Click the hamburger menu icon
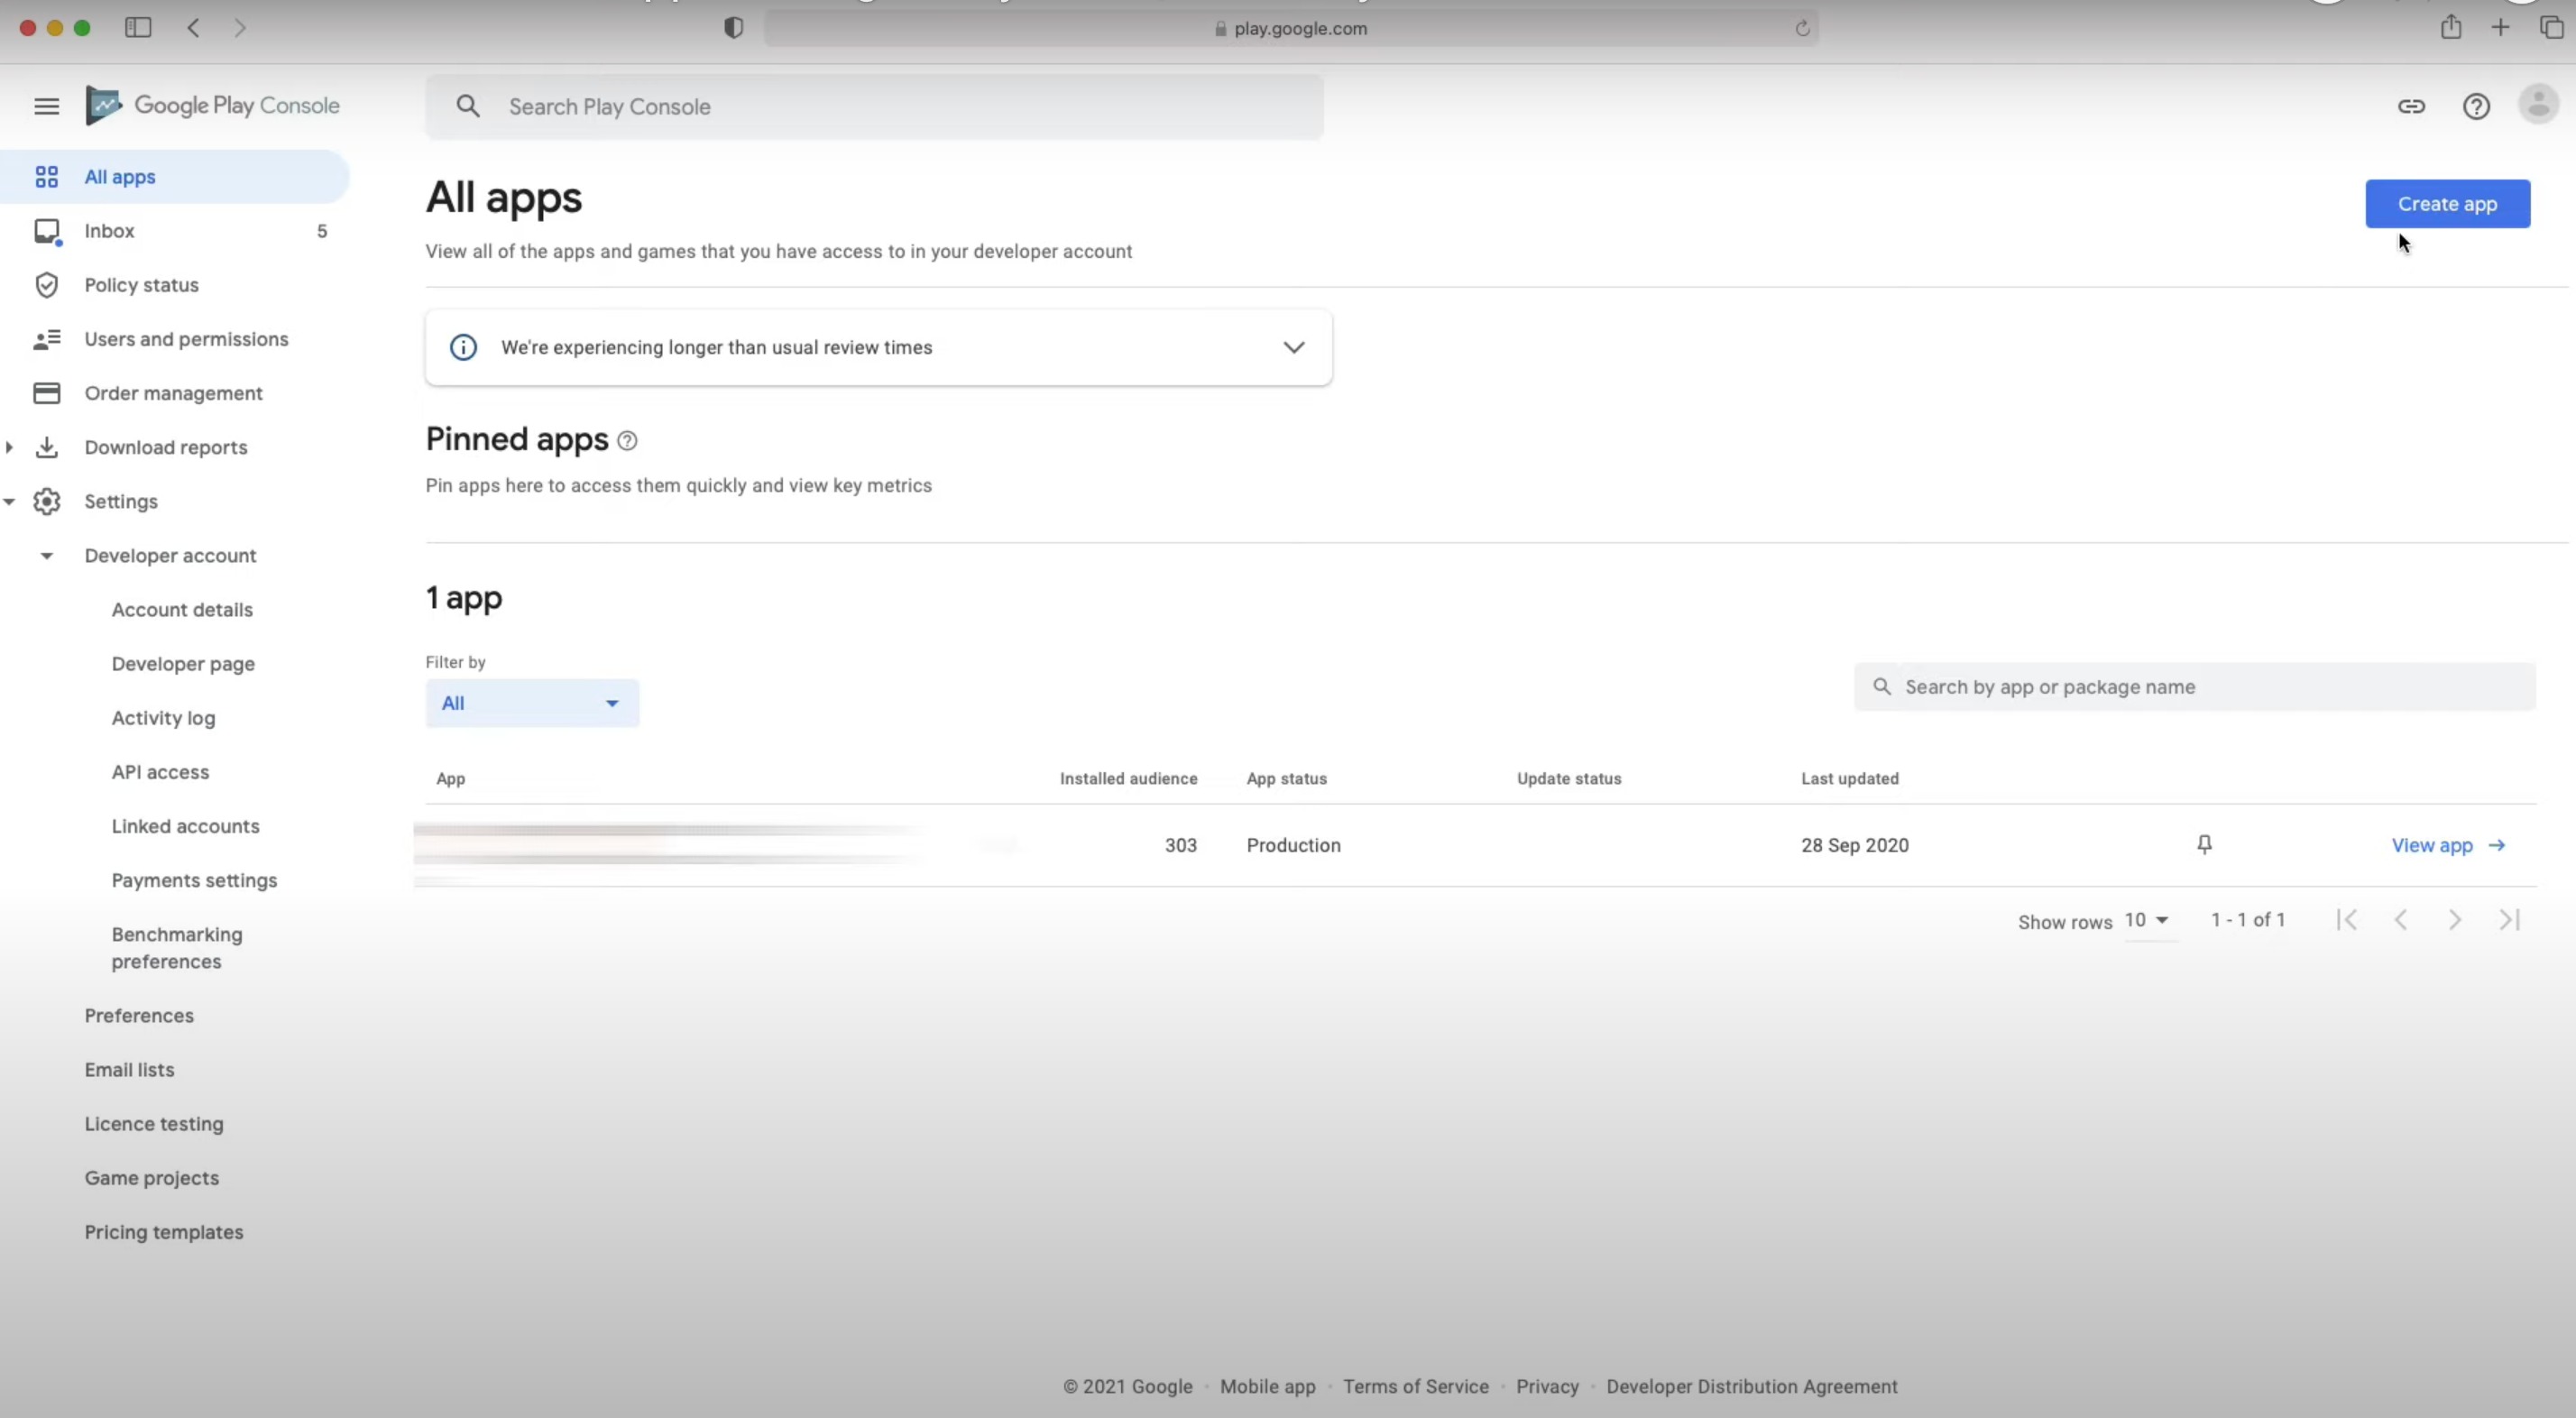The height and width of the screenshot is (1418, 2576). (46, 106)
